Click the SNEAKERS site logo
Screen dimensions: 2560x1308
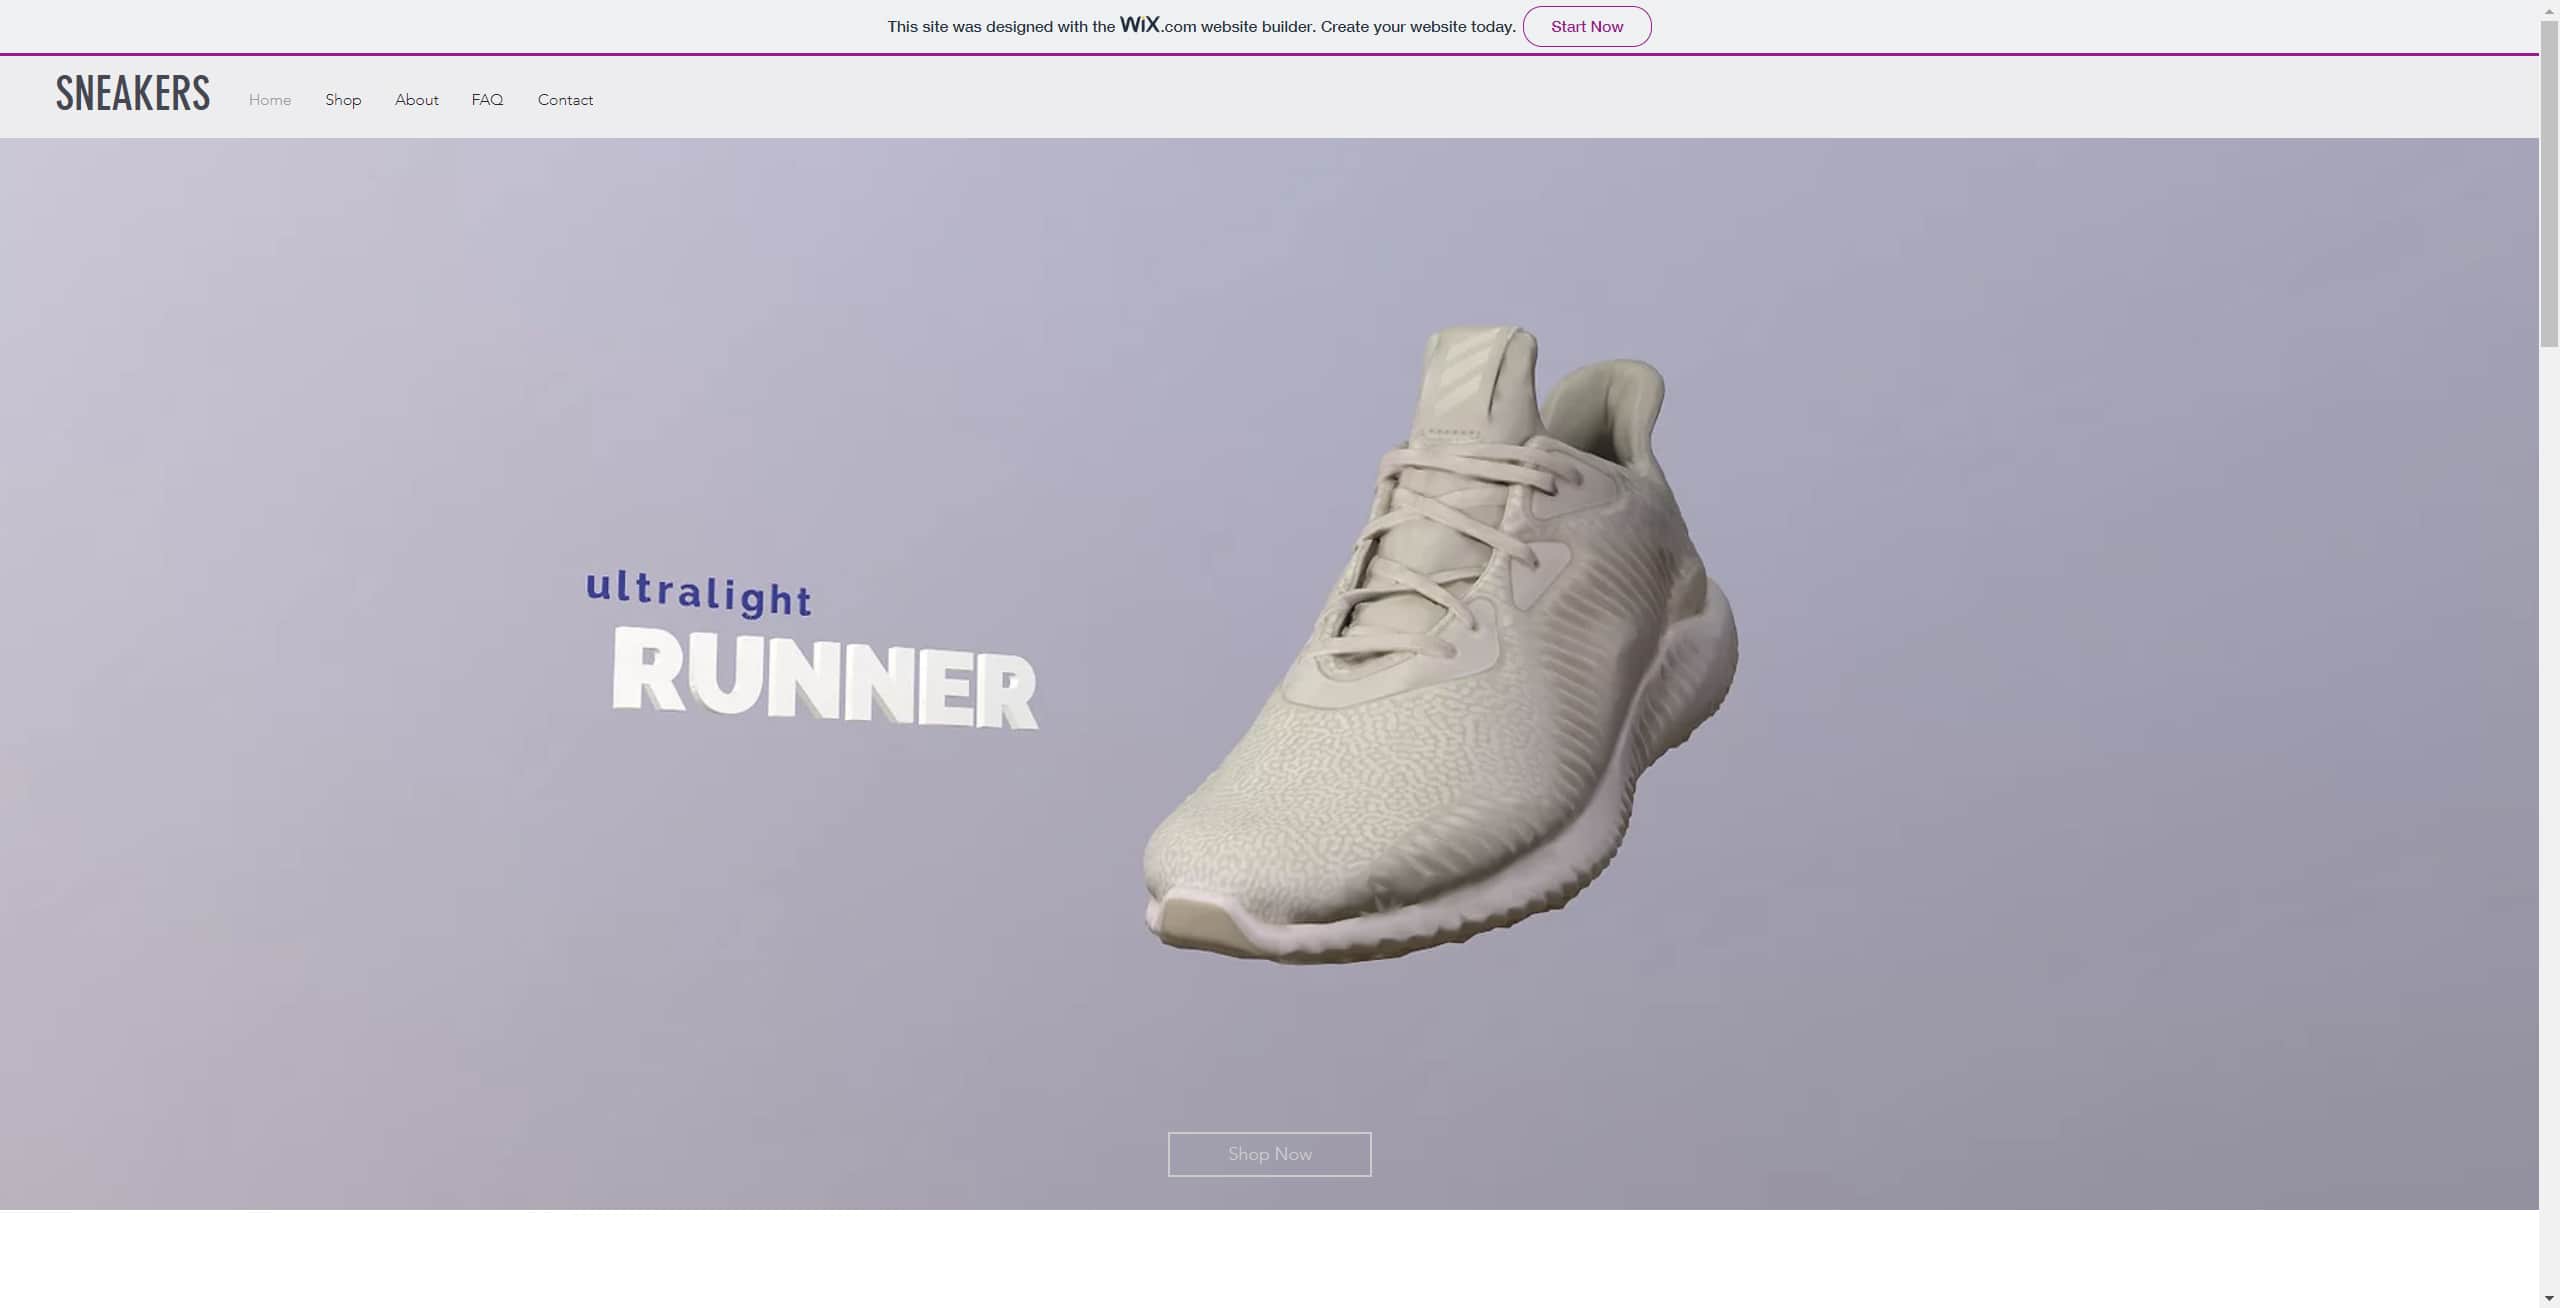tap(133, 94)
